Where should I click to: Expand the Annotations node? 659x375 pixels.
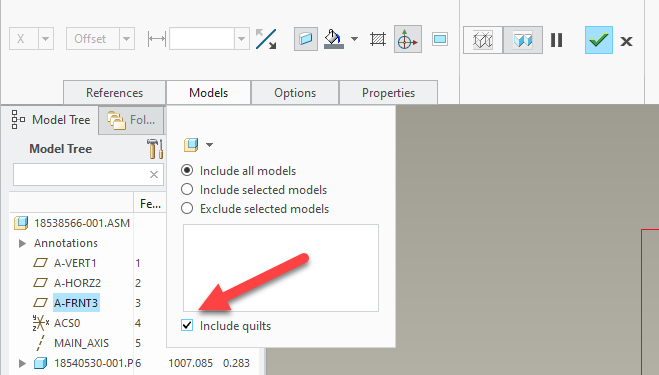[x=22, y=243]
